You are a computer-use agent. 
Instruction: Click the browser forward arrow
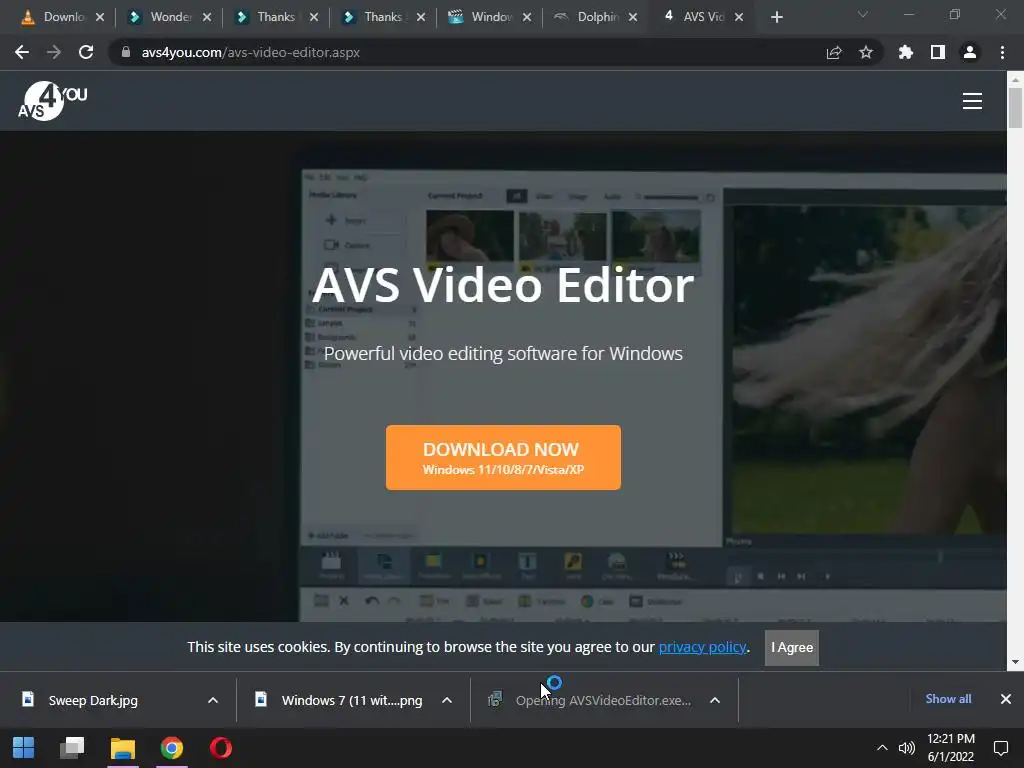click(x=54, y=52)
